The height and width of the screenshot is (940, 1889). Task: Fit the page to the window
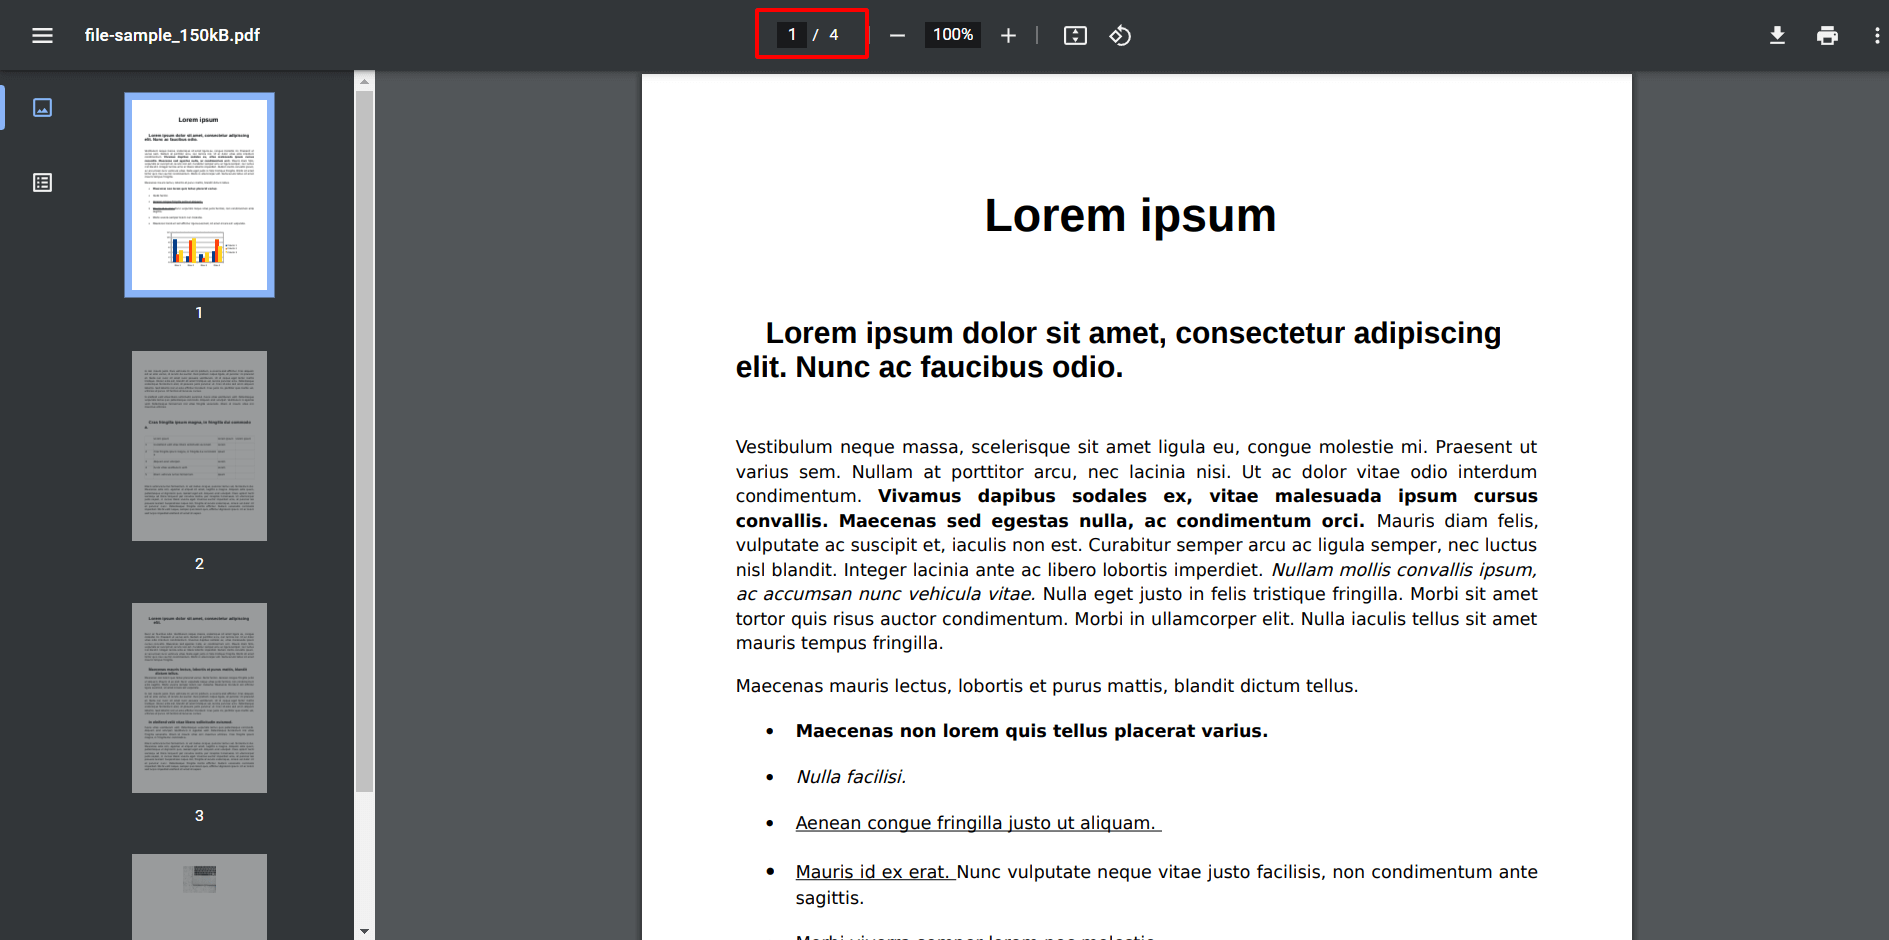(x=1074, y=35)
